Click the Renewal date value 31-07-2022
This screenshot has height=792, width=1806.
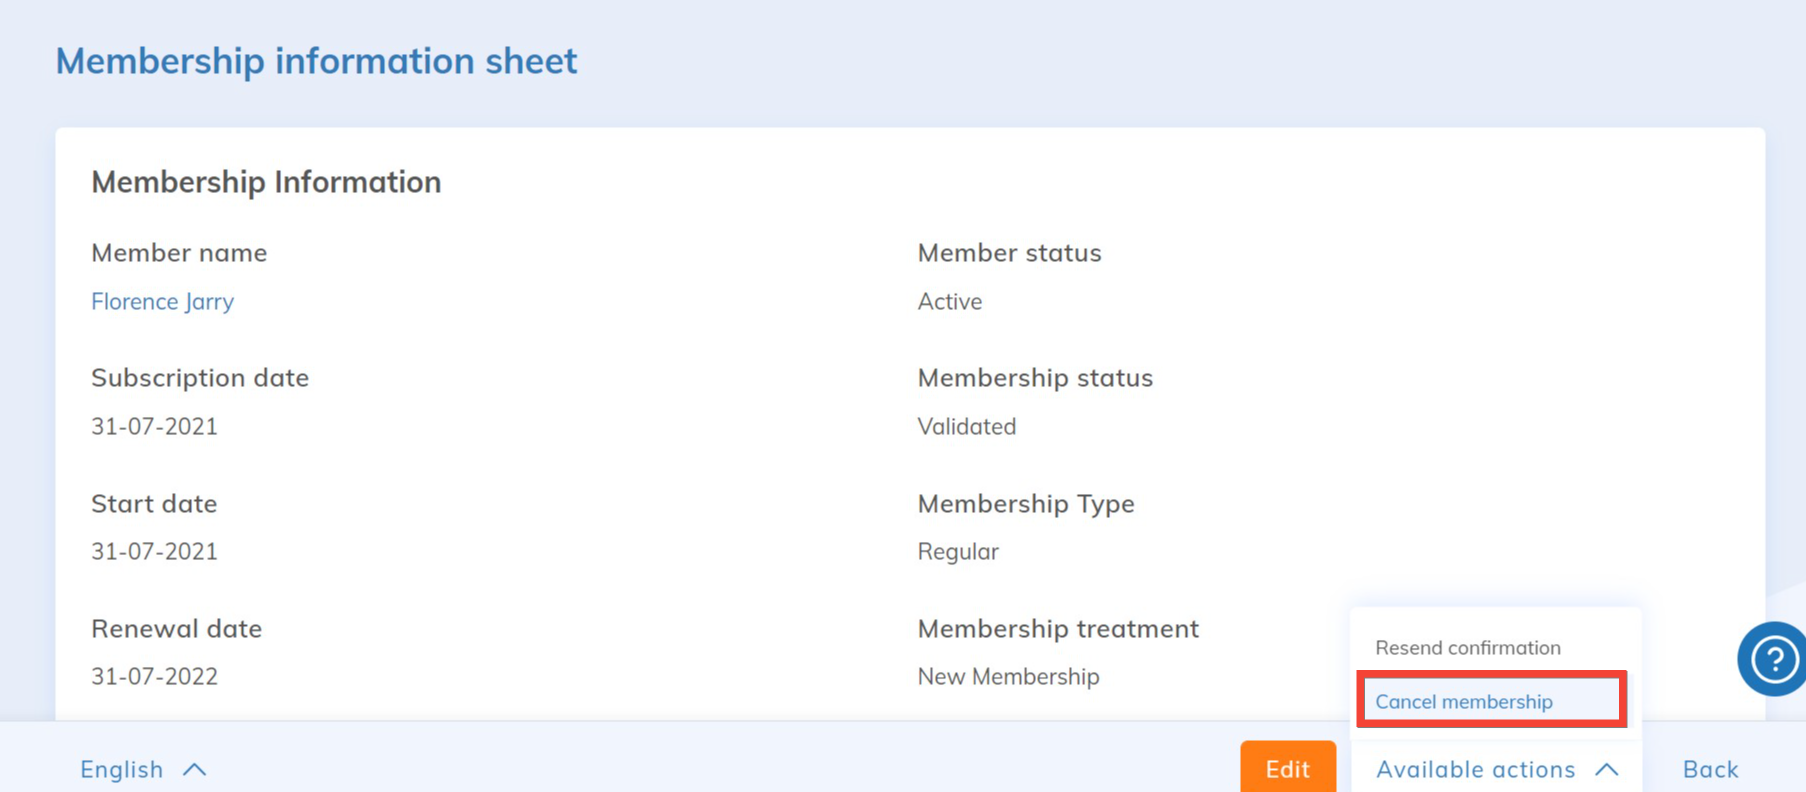154,676
